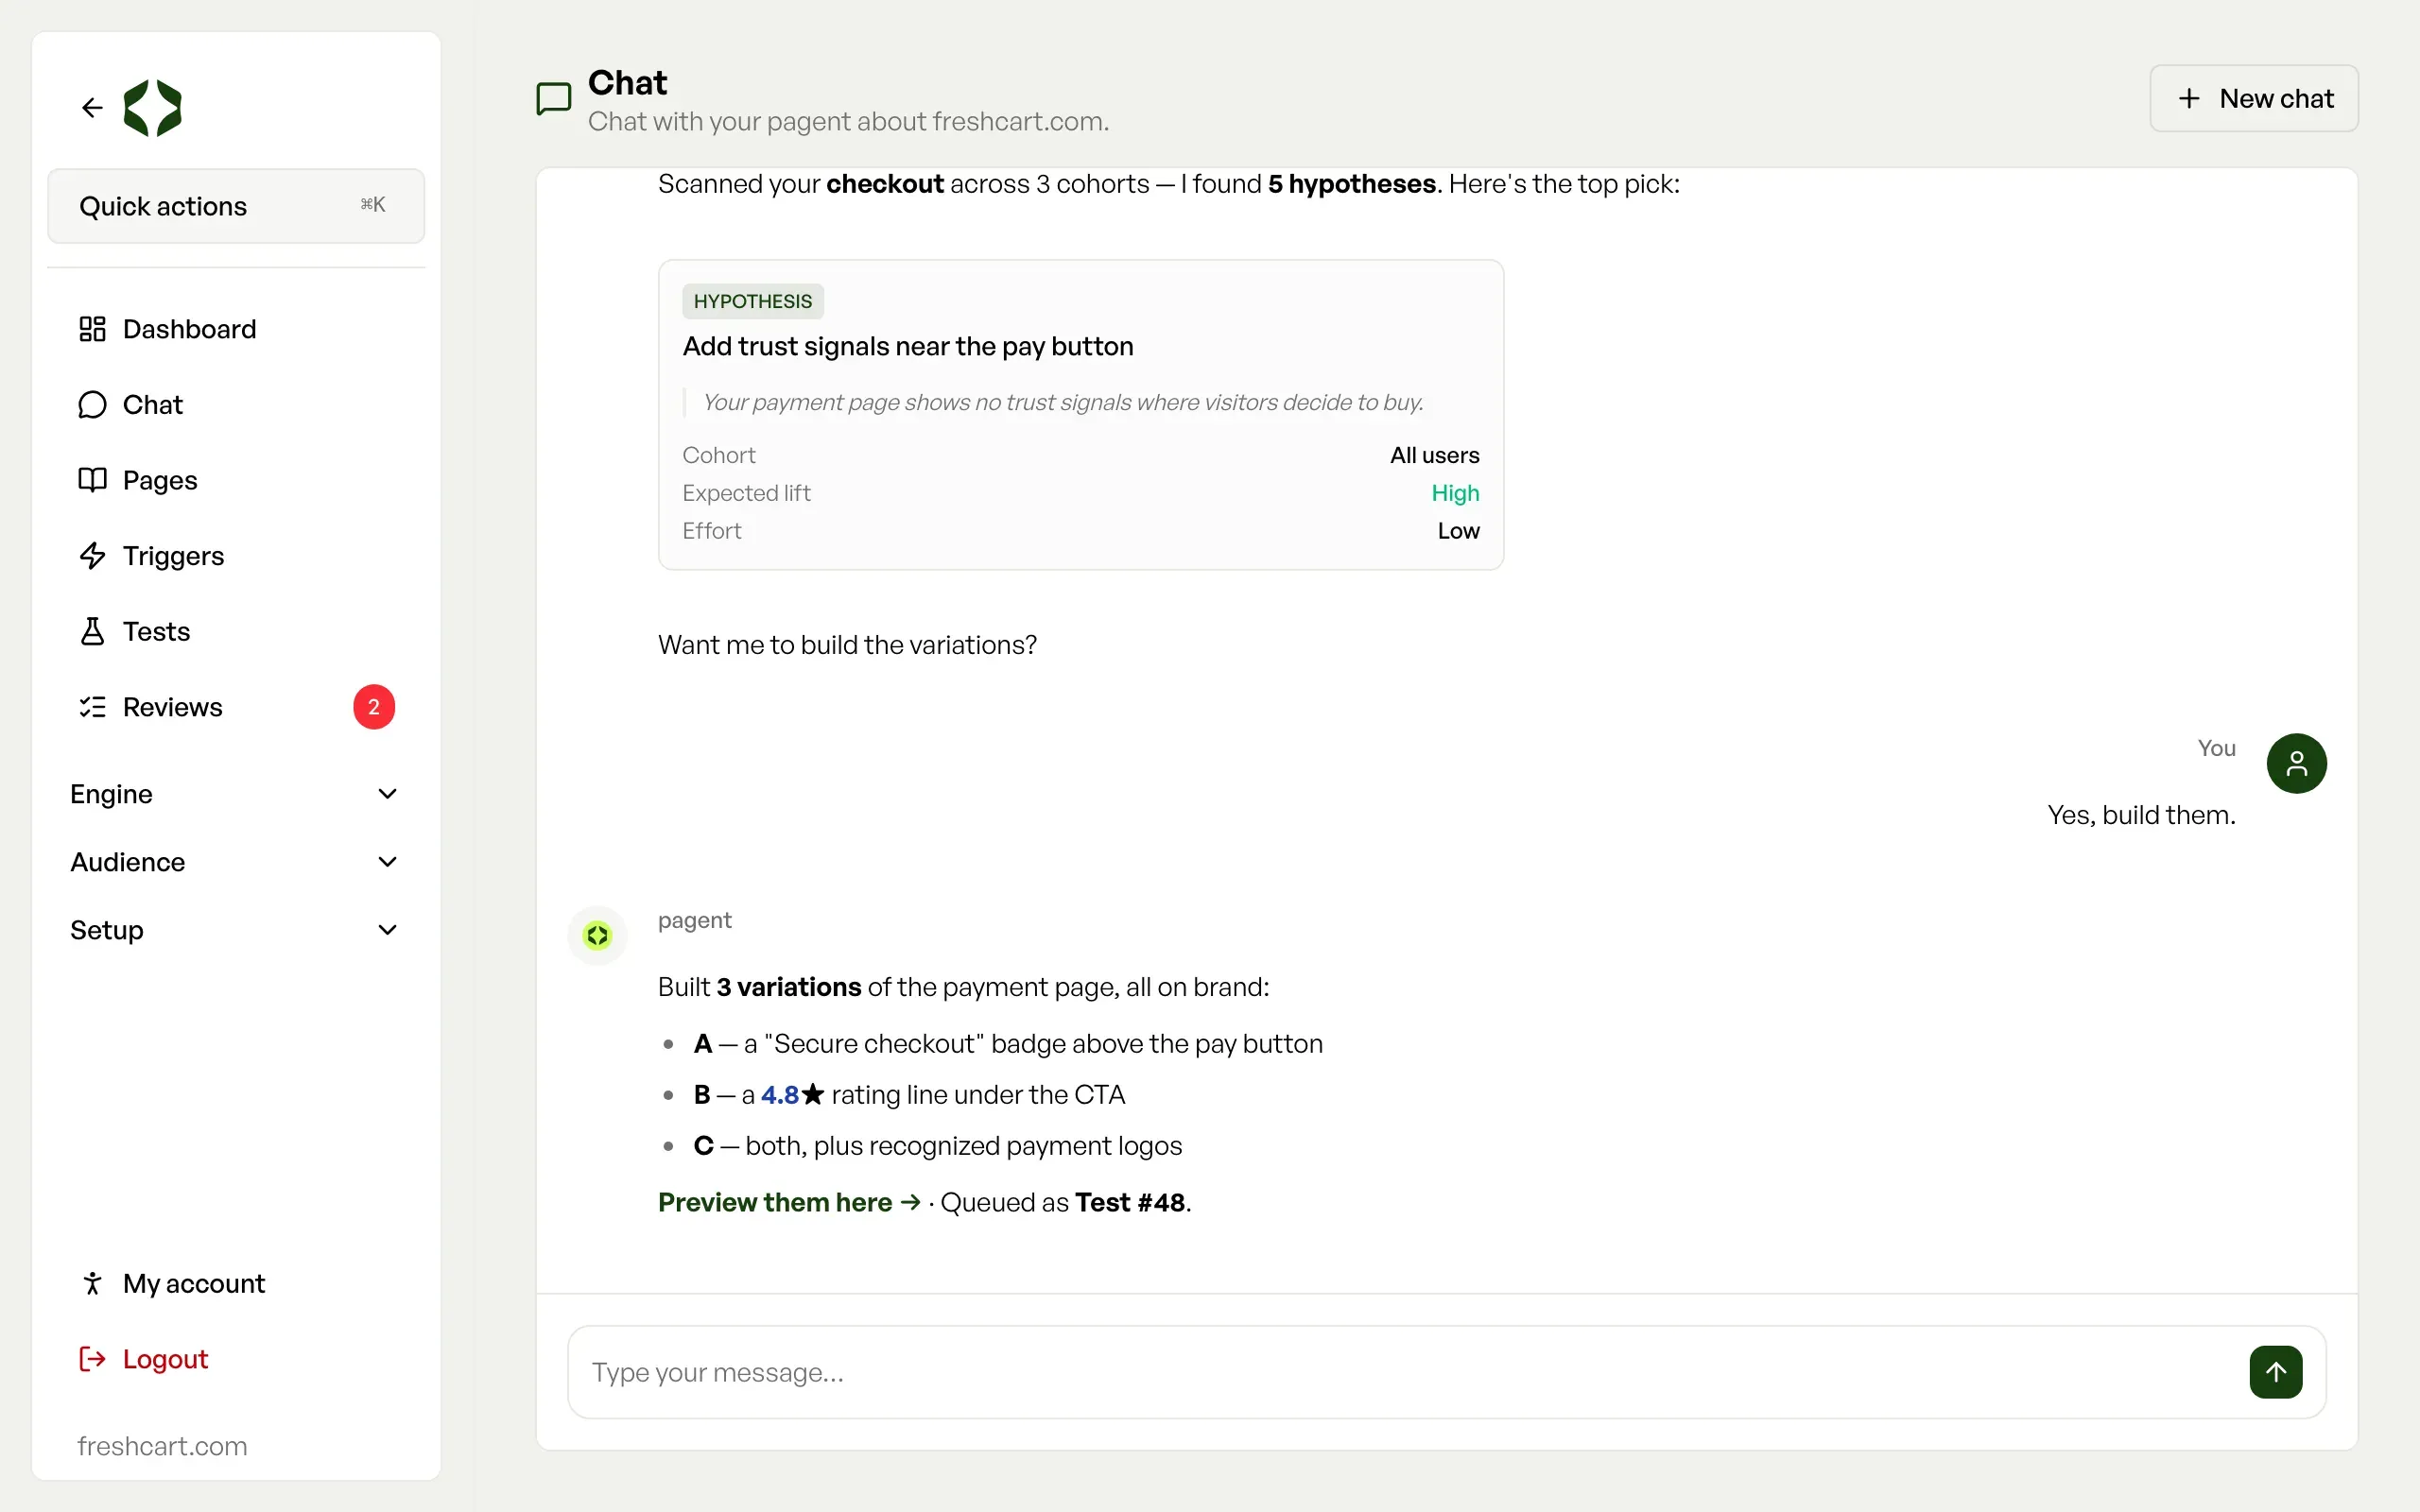Screen dimensions: 2420x1512
Task: Click the Reviews checklist icon
Action: coord(92,707)
